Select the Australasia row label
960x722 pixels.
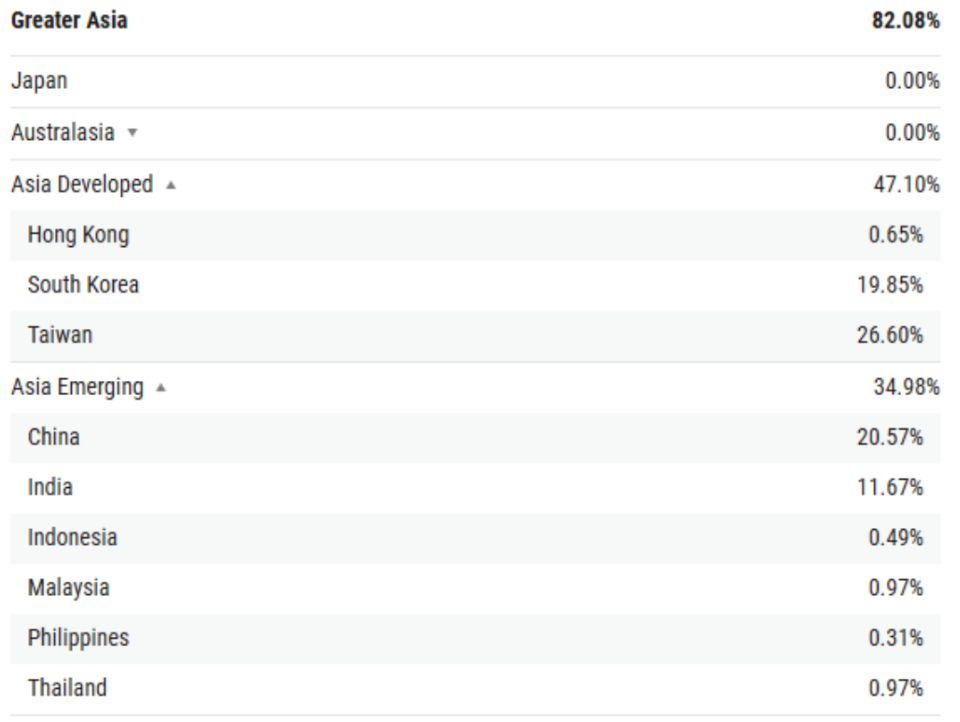63,132
